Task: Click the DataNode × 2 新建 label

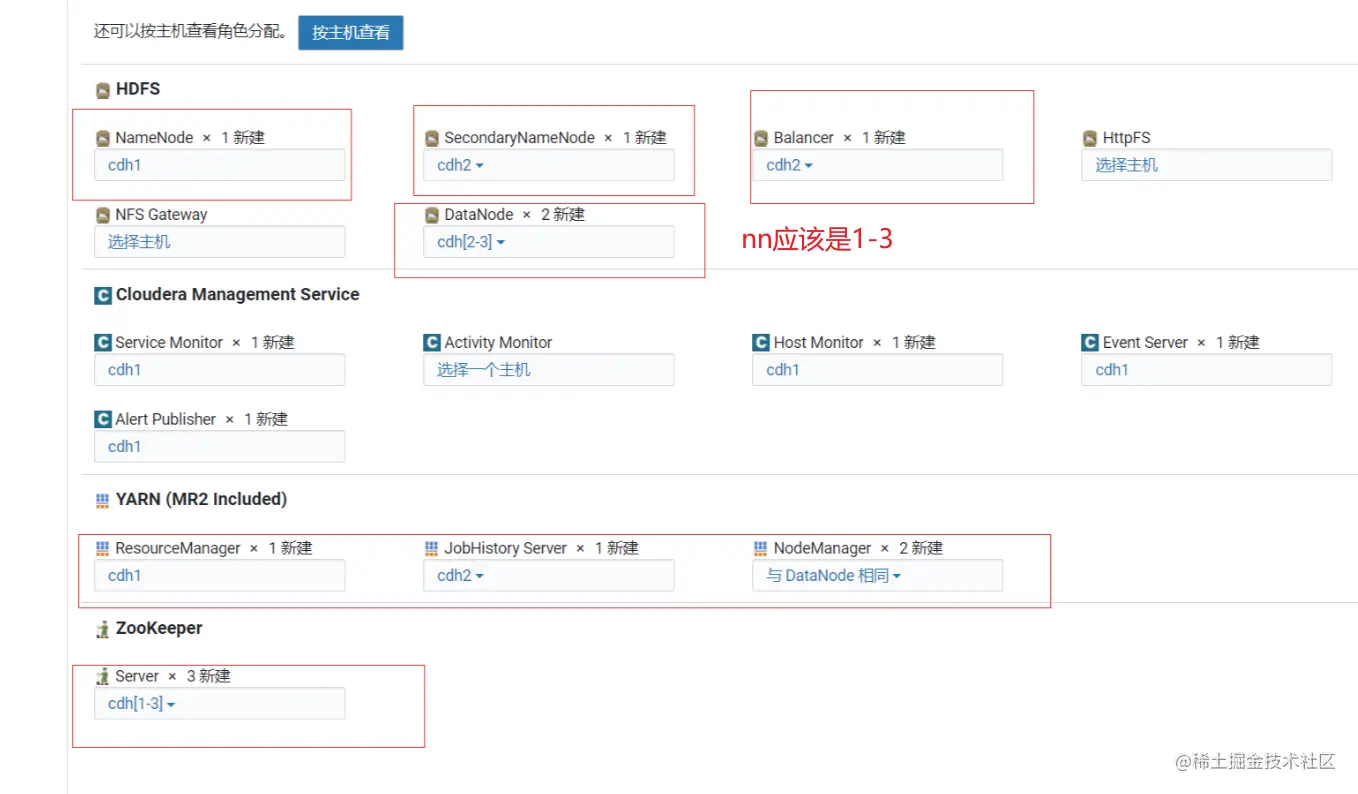Action: click(x=514, y=215)
